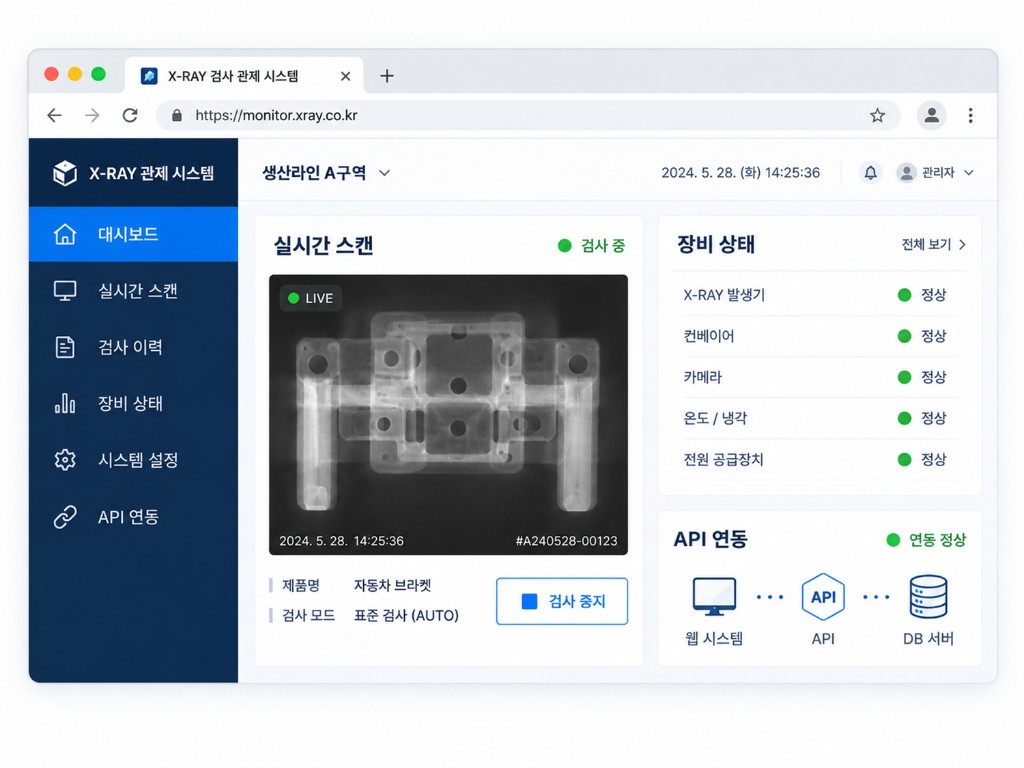This screenshot has width=1024, height=768.
Task: Click the scan timestamp 2024. 5. 28. 14:25:36
Action: (342, 541)
